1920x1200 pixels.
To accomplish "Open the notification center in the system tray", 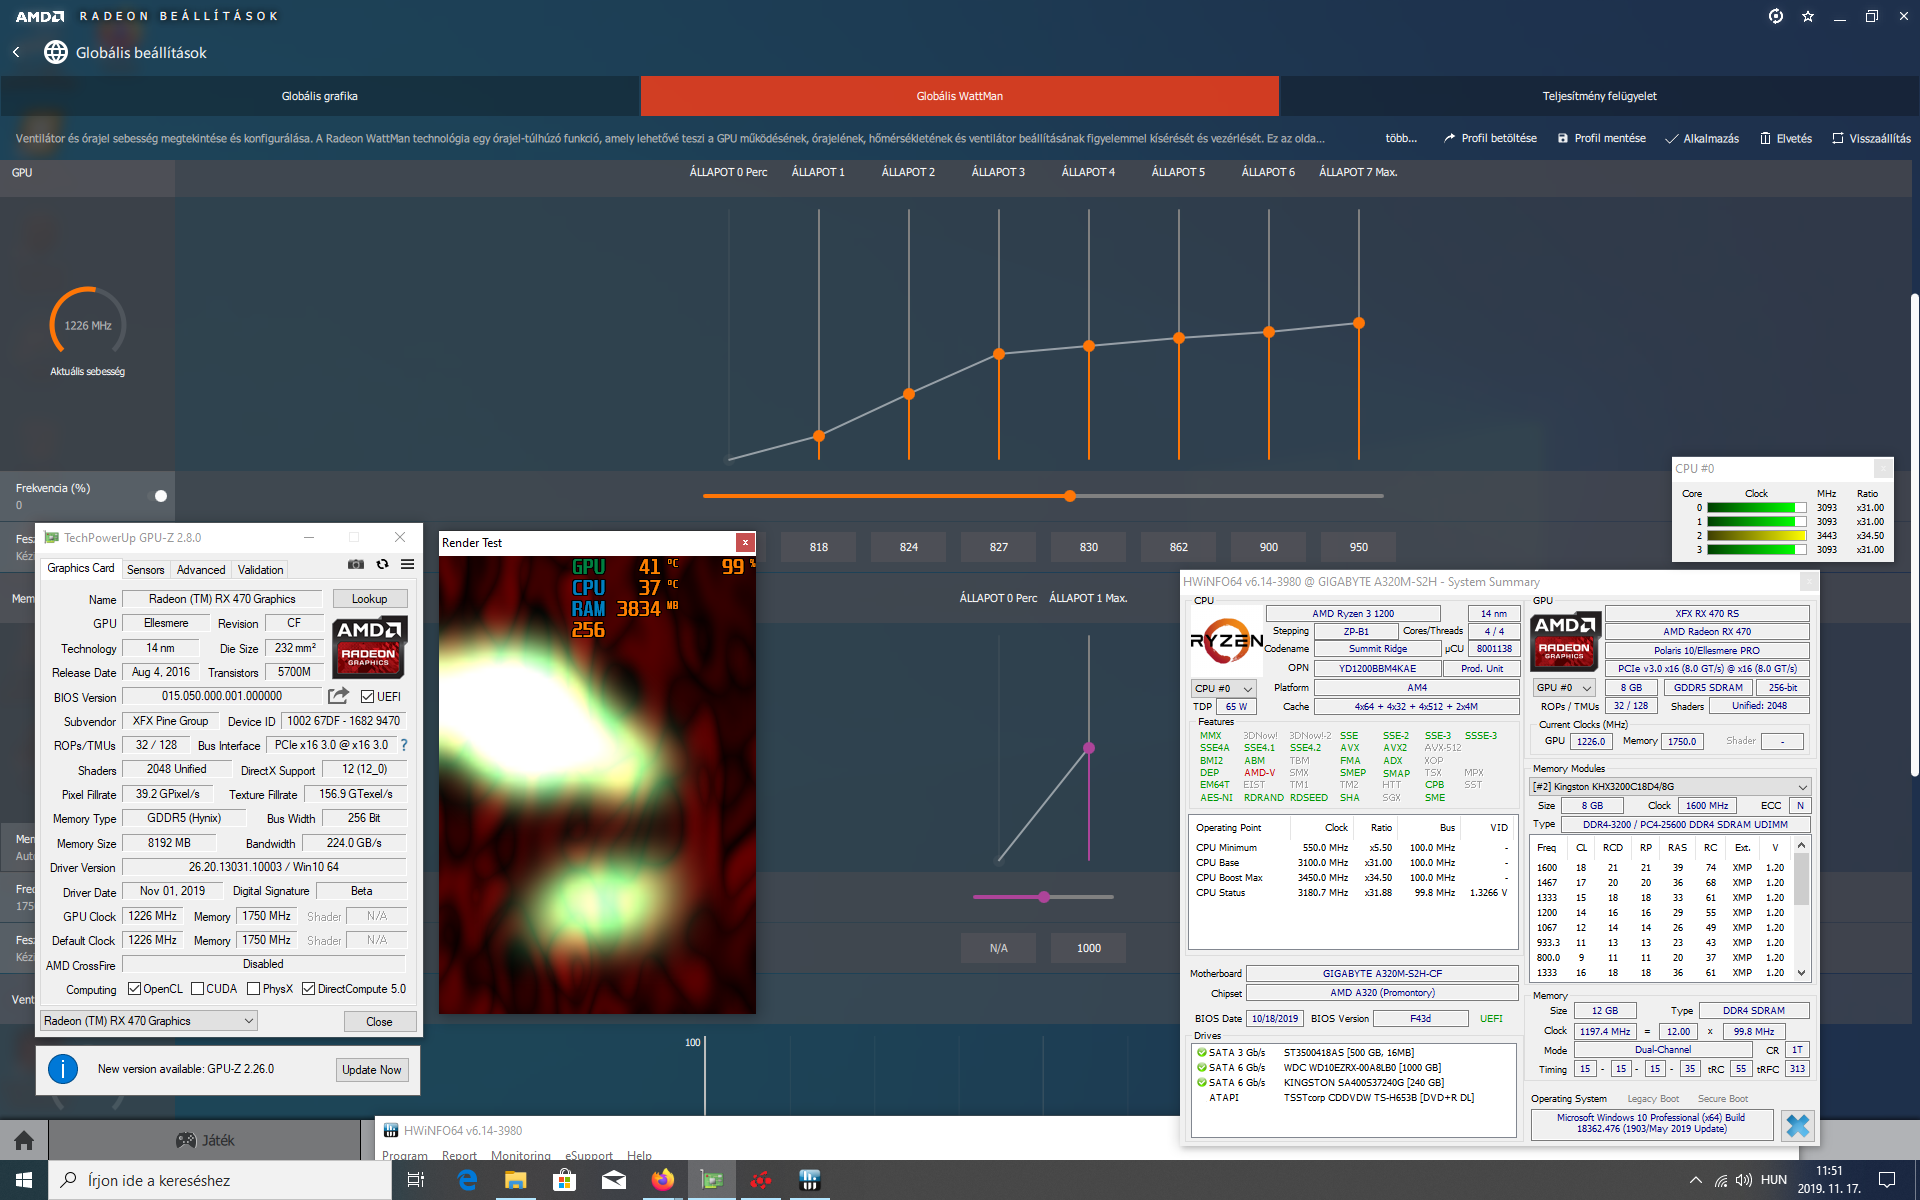I will point(1887,1180).
